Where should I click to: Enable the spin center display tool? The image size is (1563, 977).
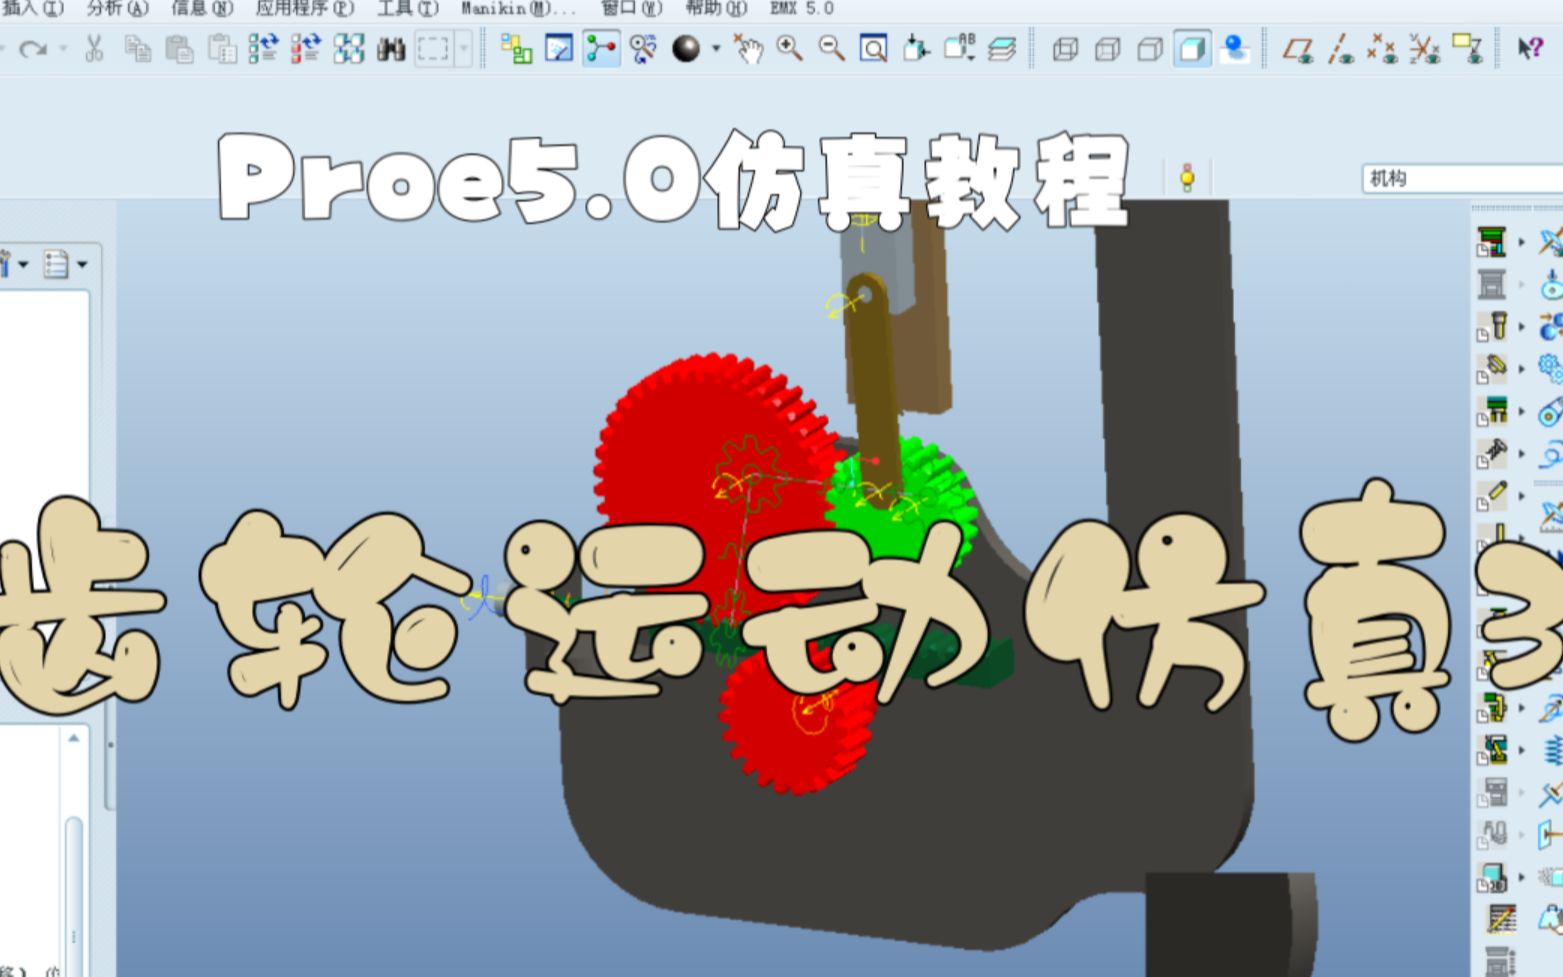(x=750, y=48)
